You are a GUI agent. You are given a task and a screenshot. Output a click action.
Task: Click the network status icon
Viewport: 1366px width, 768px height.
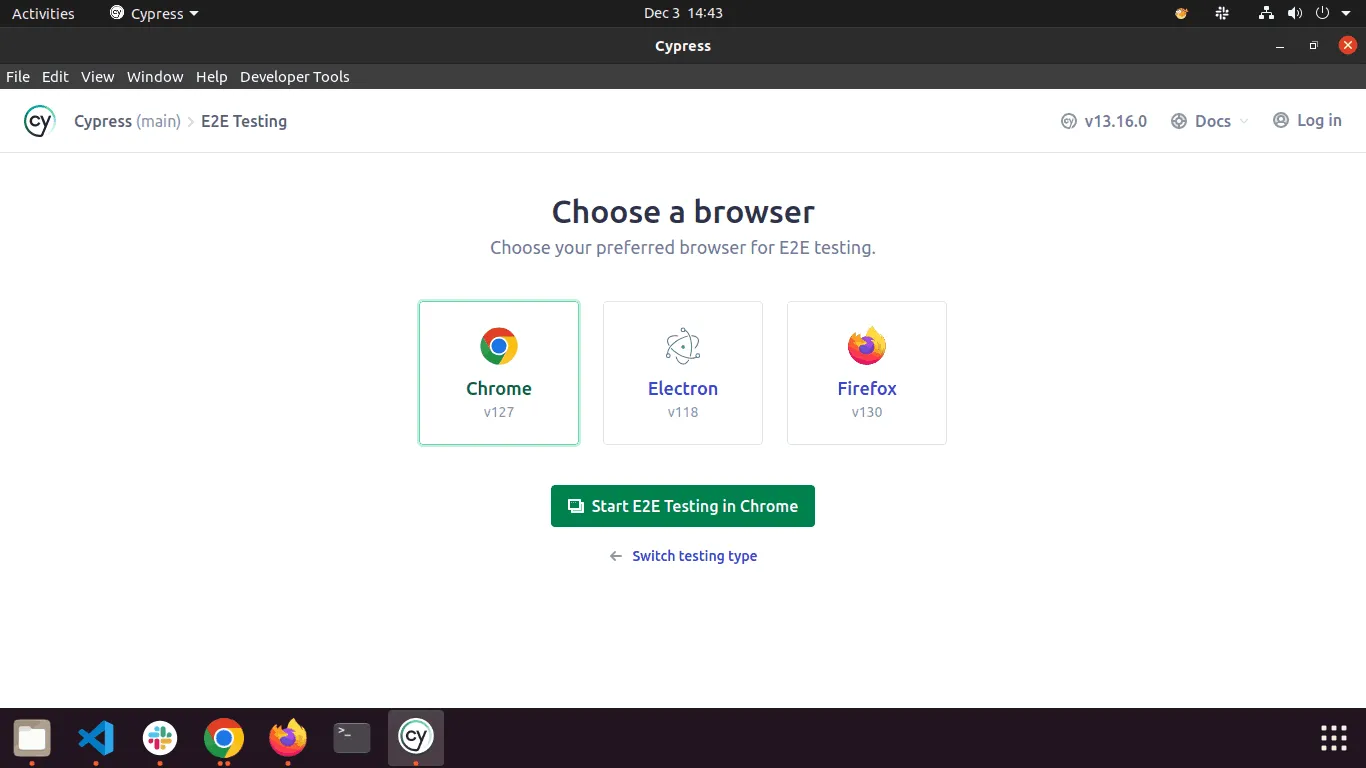pos(1266,13)
